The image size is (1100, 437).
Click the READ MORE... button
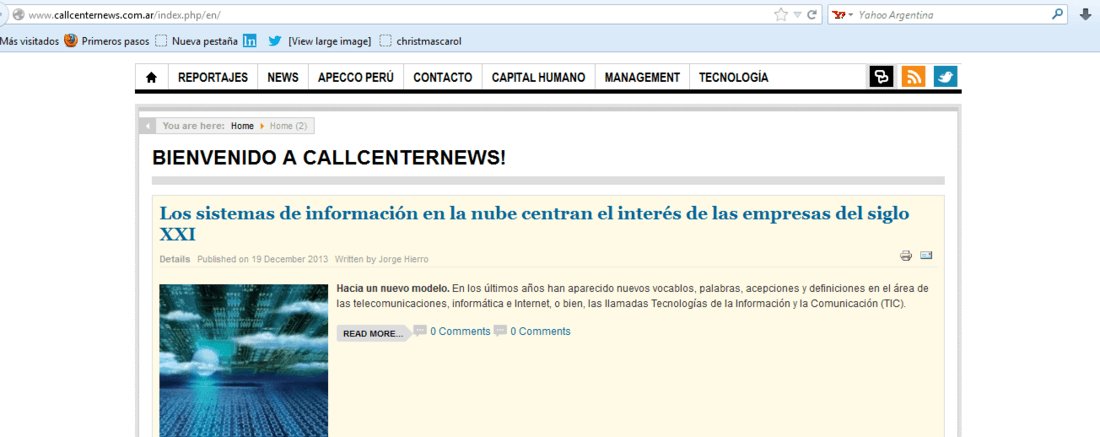[373, 334]
